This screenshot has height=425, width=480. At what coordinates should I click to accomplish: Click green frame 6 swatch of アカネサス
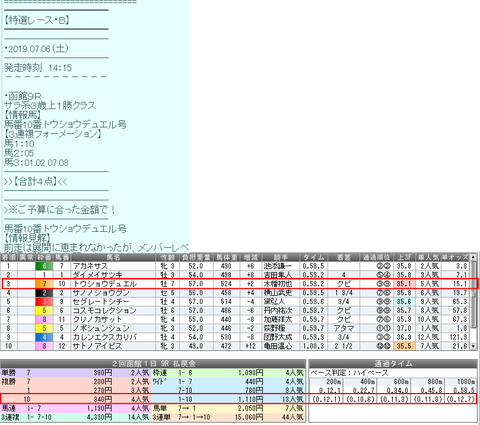pyautogui.click(x=44, y=266)
